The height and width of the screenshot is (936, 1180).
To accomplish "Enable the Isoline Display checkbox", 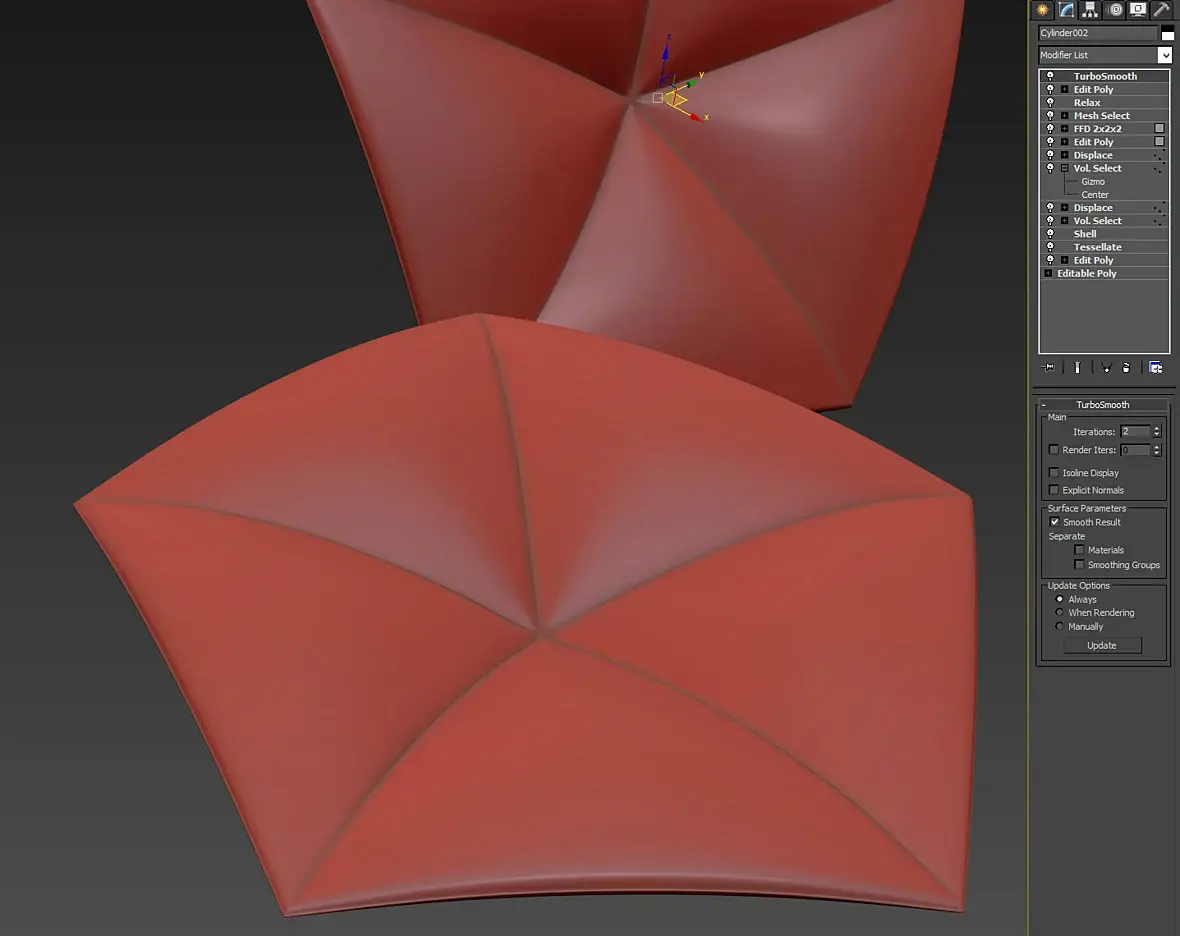I will [1054, 473].
